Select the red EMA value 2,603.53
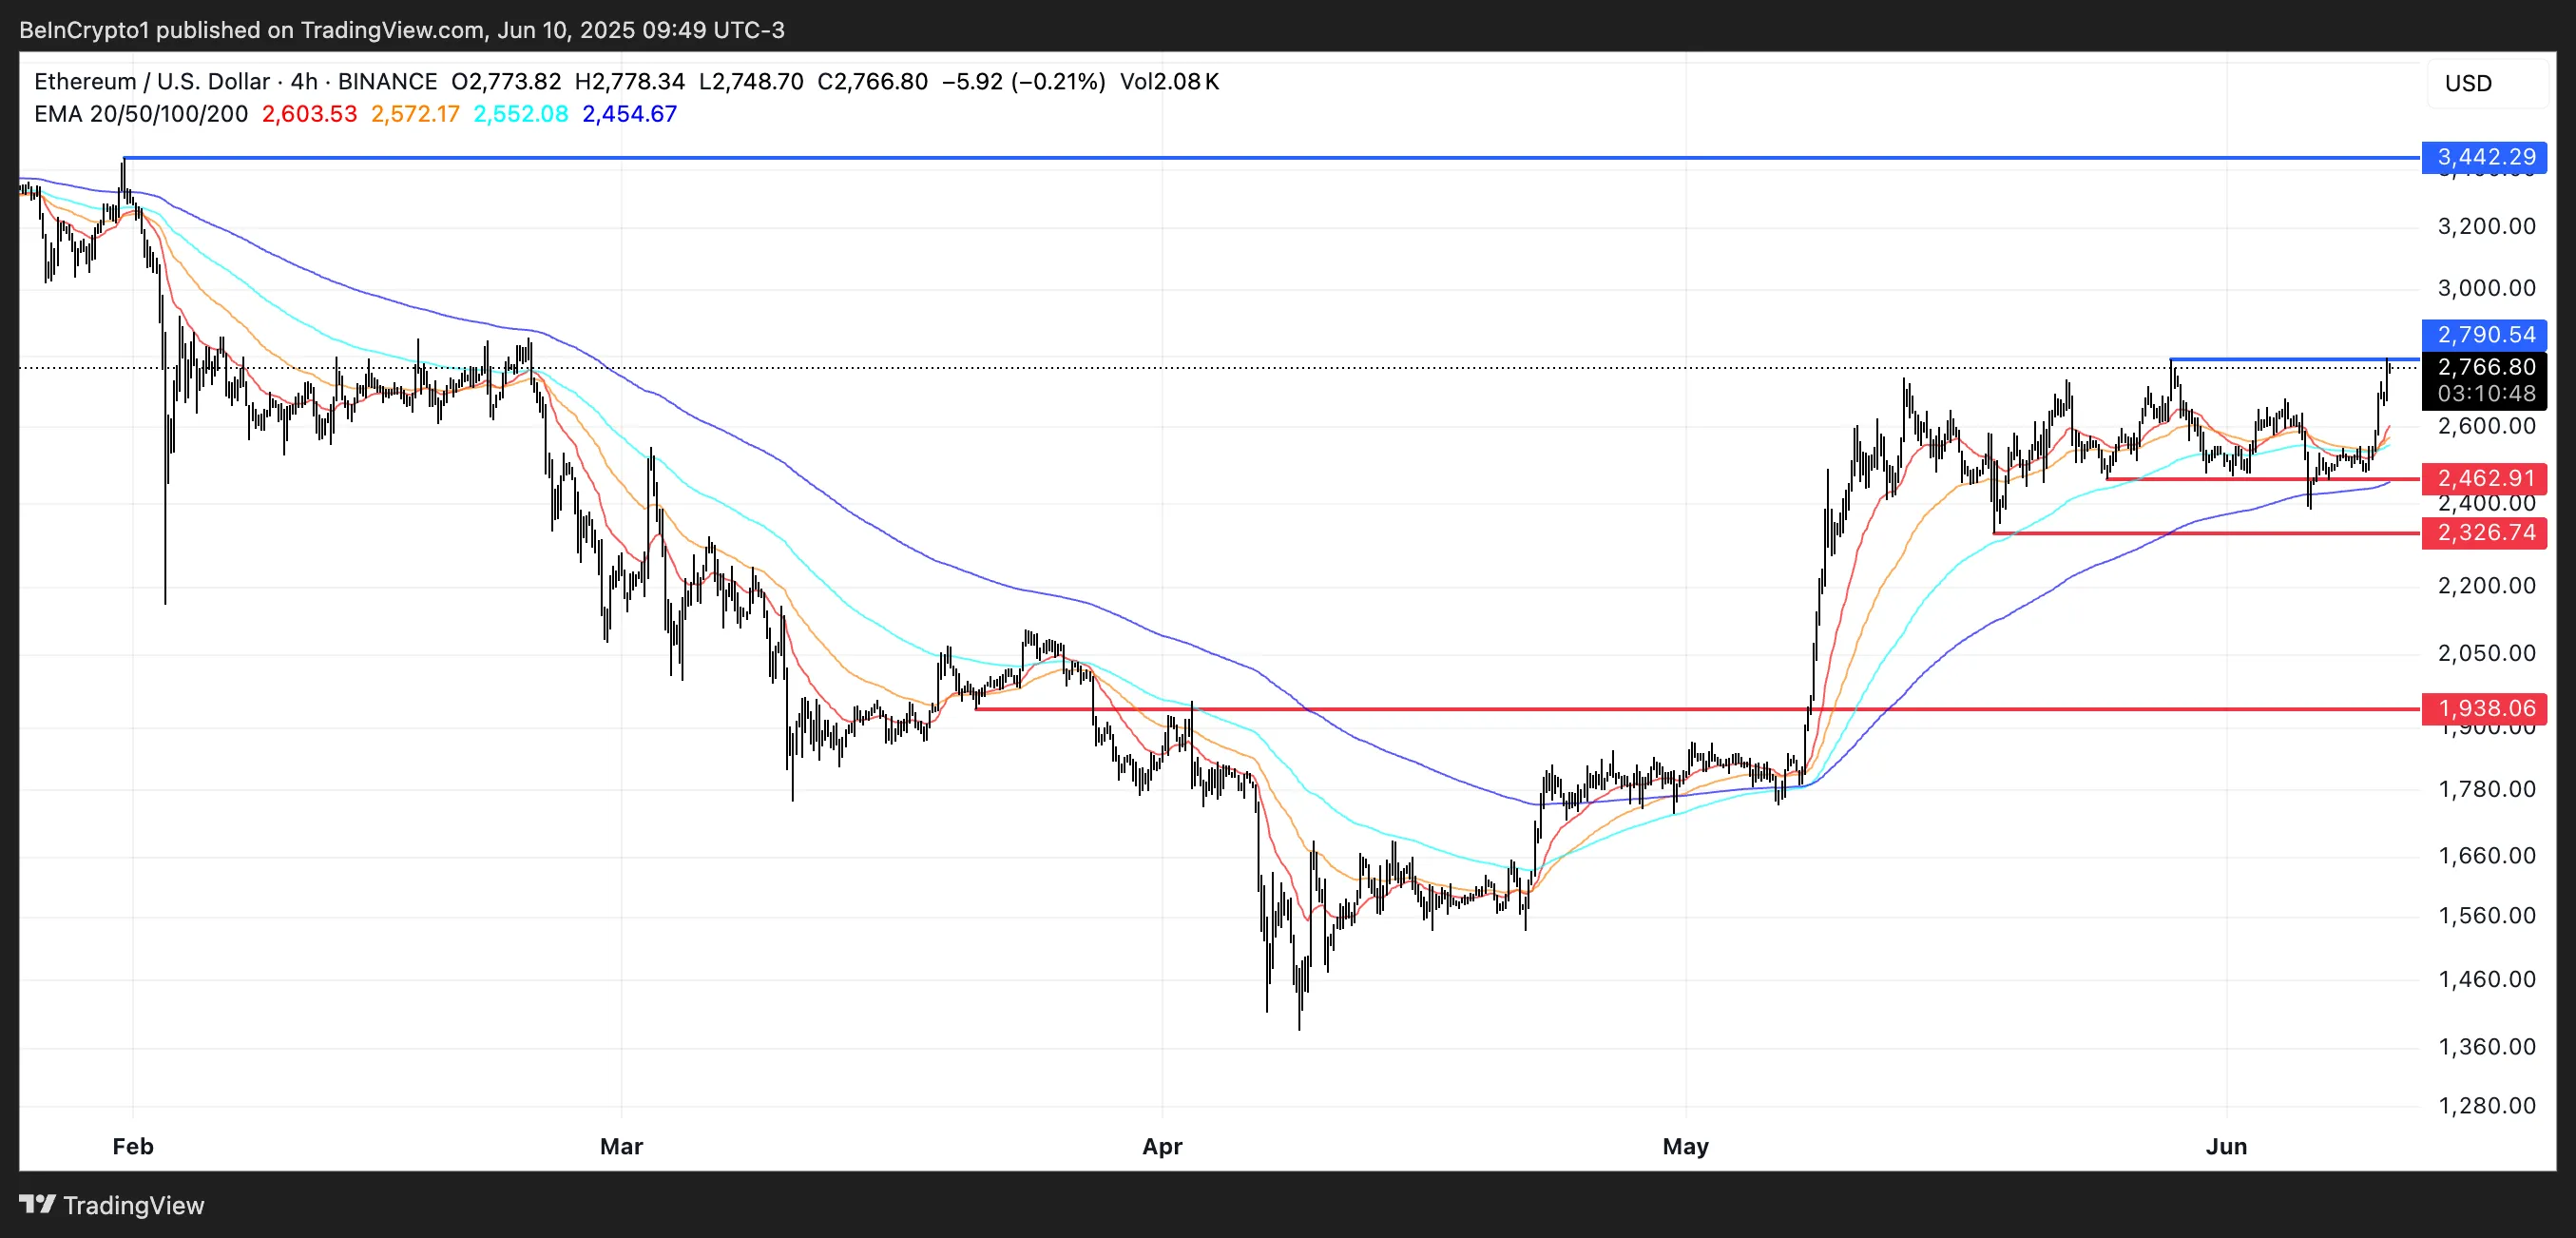The image size is (2576, 1238). click(308, 114)
